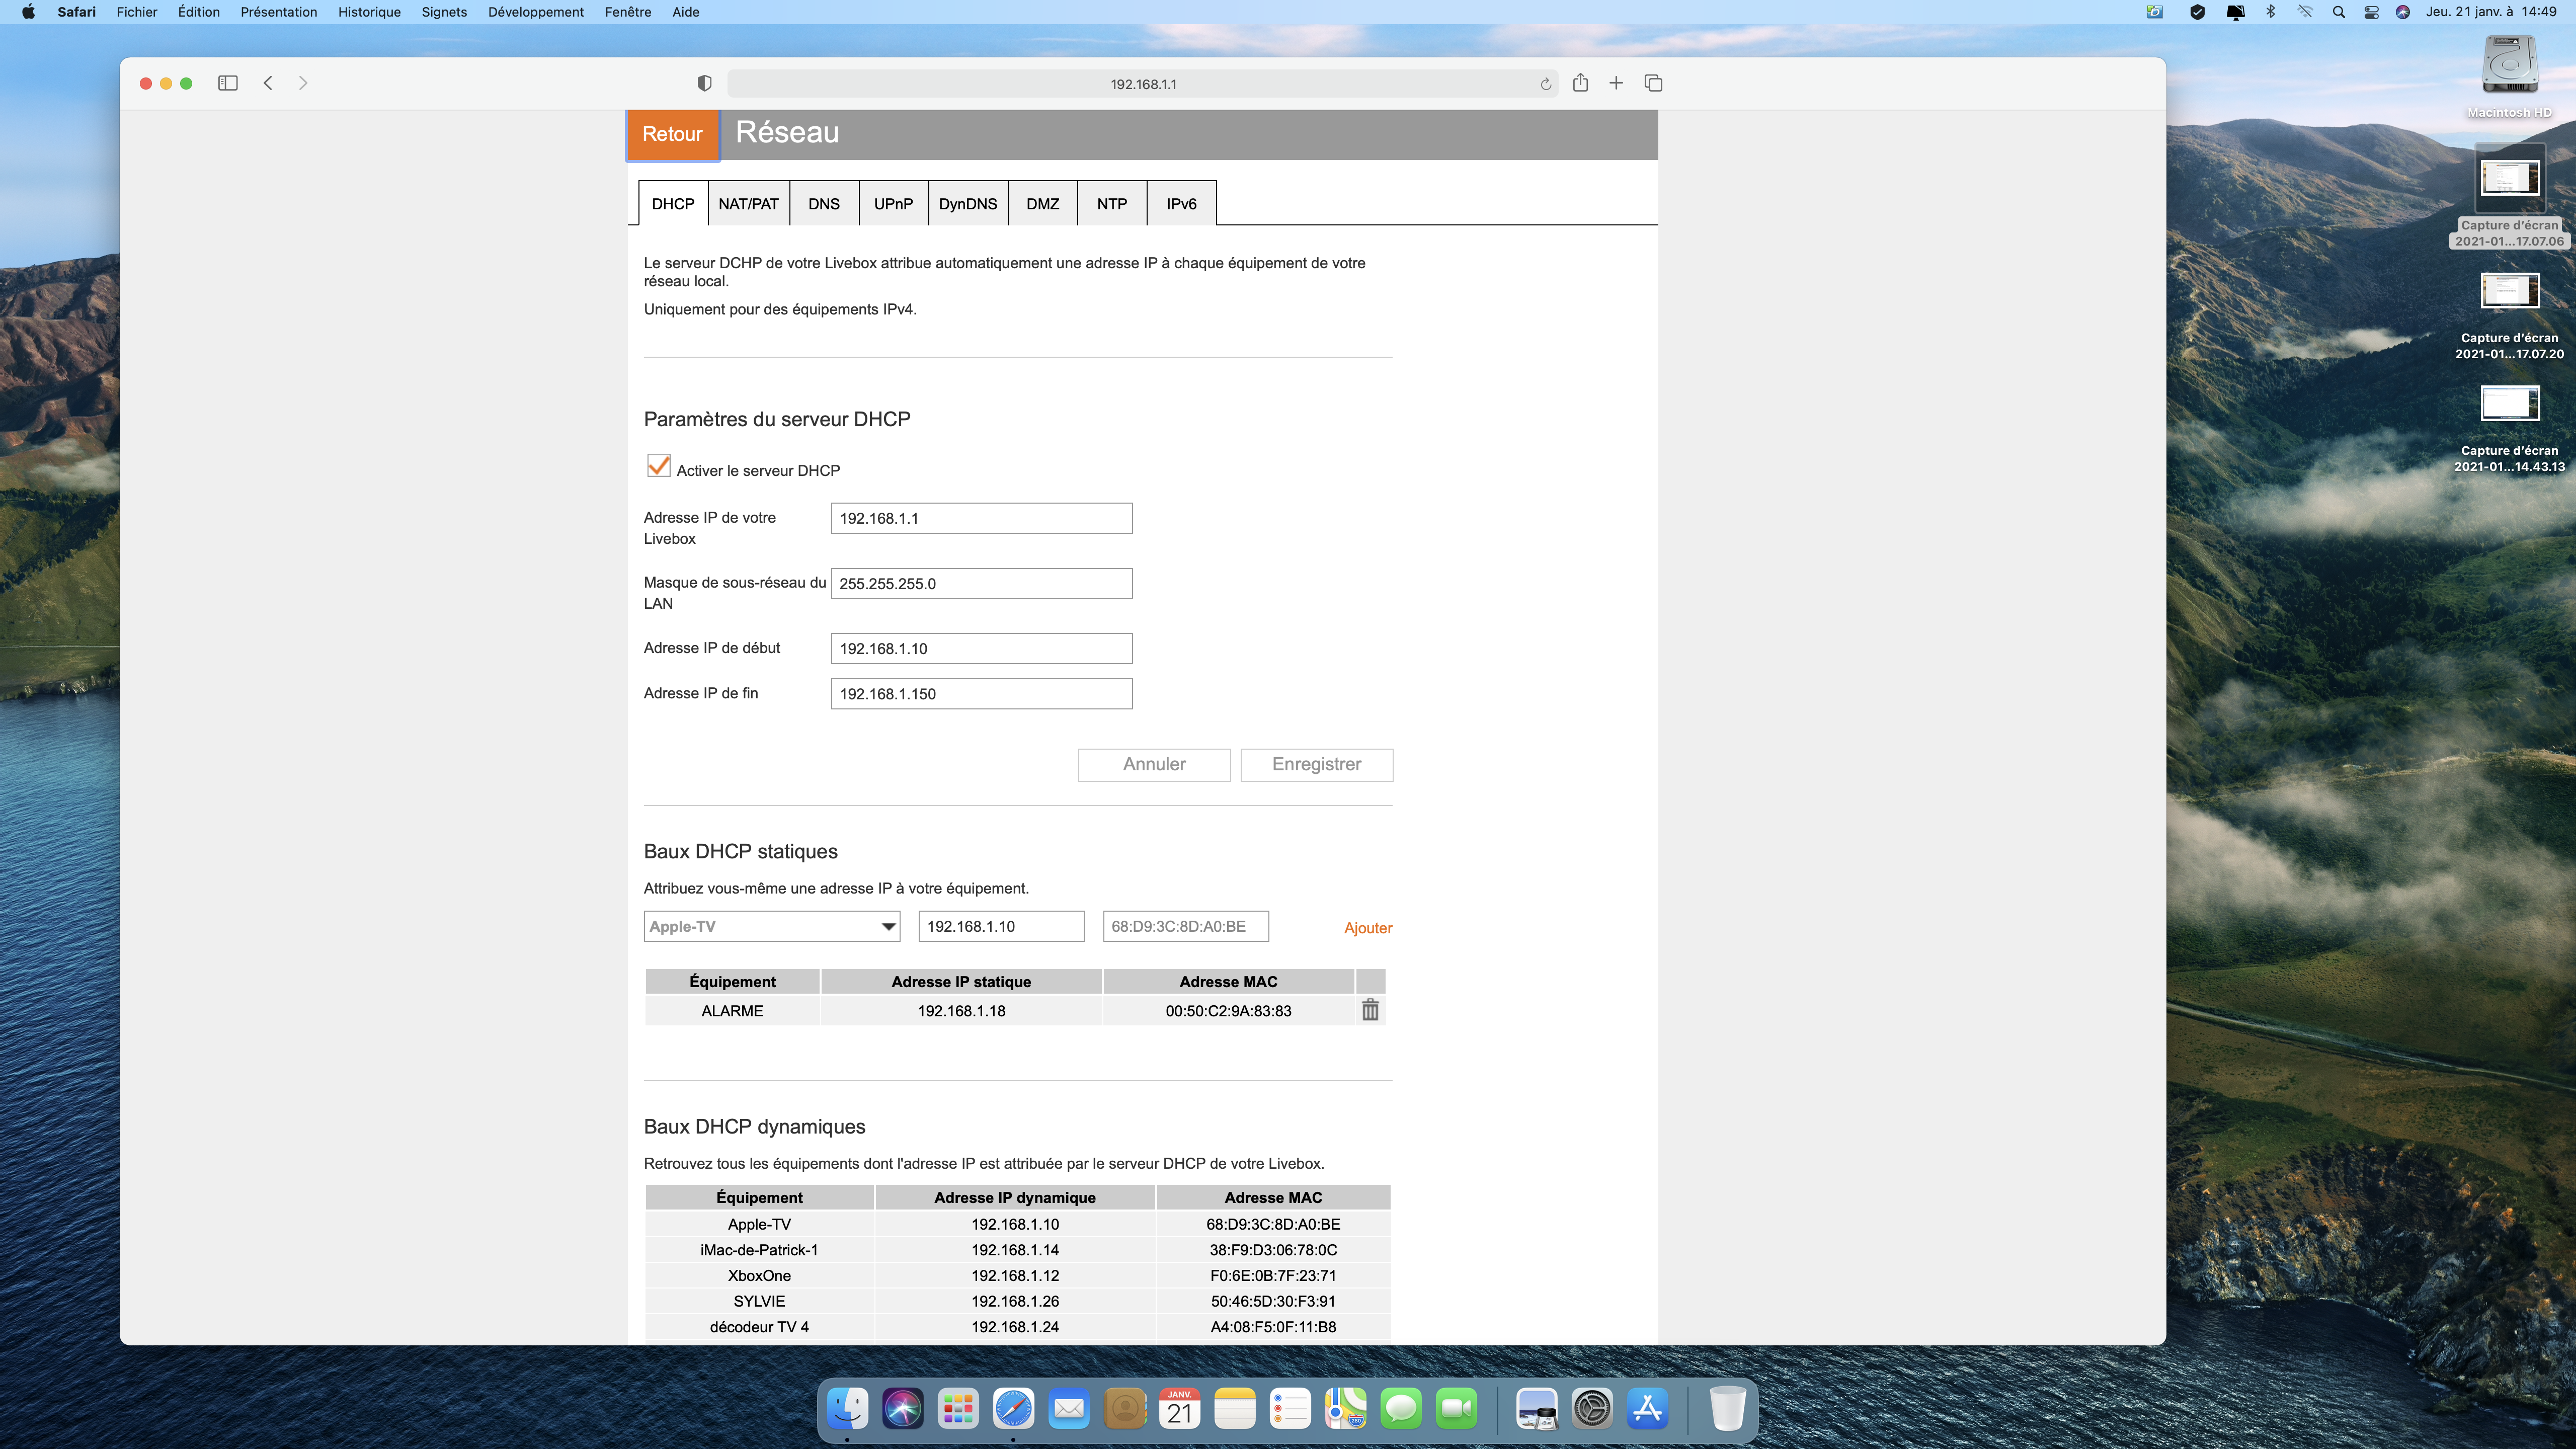
Task: Open Notes from the Dock
Action: 1235,1409
